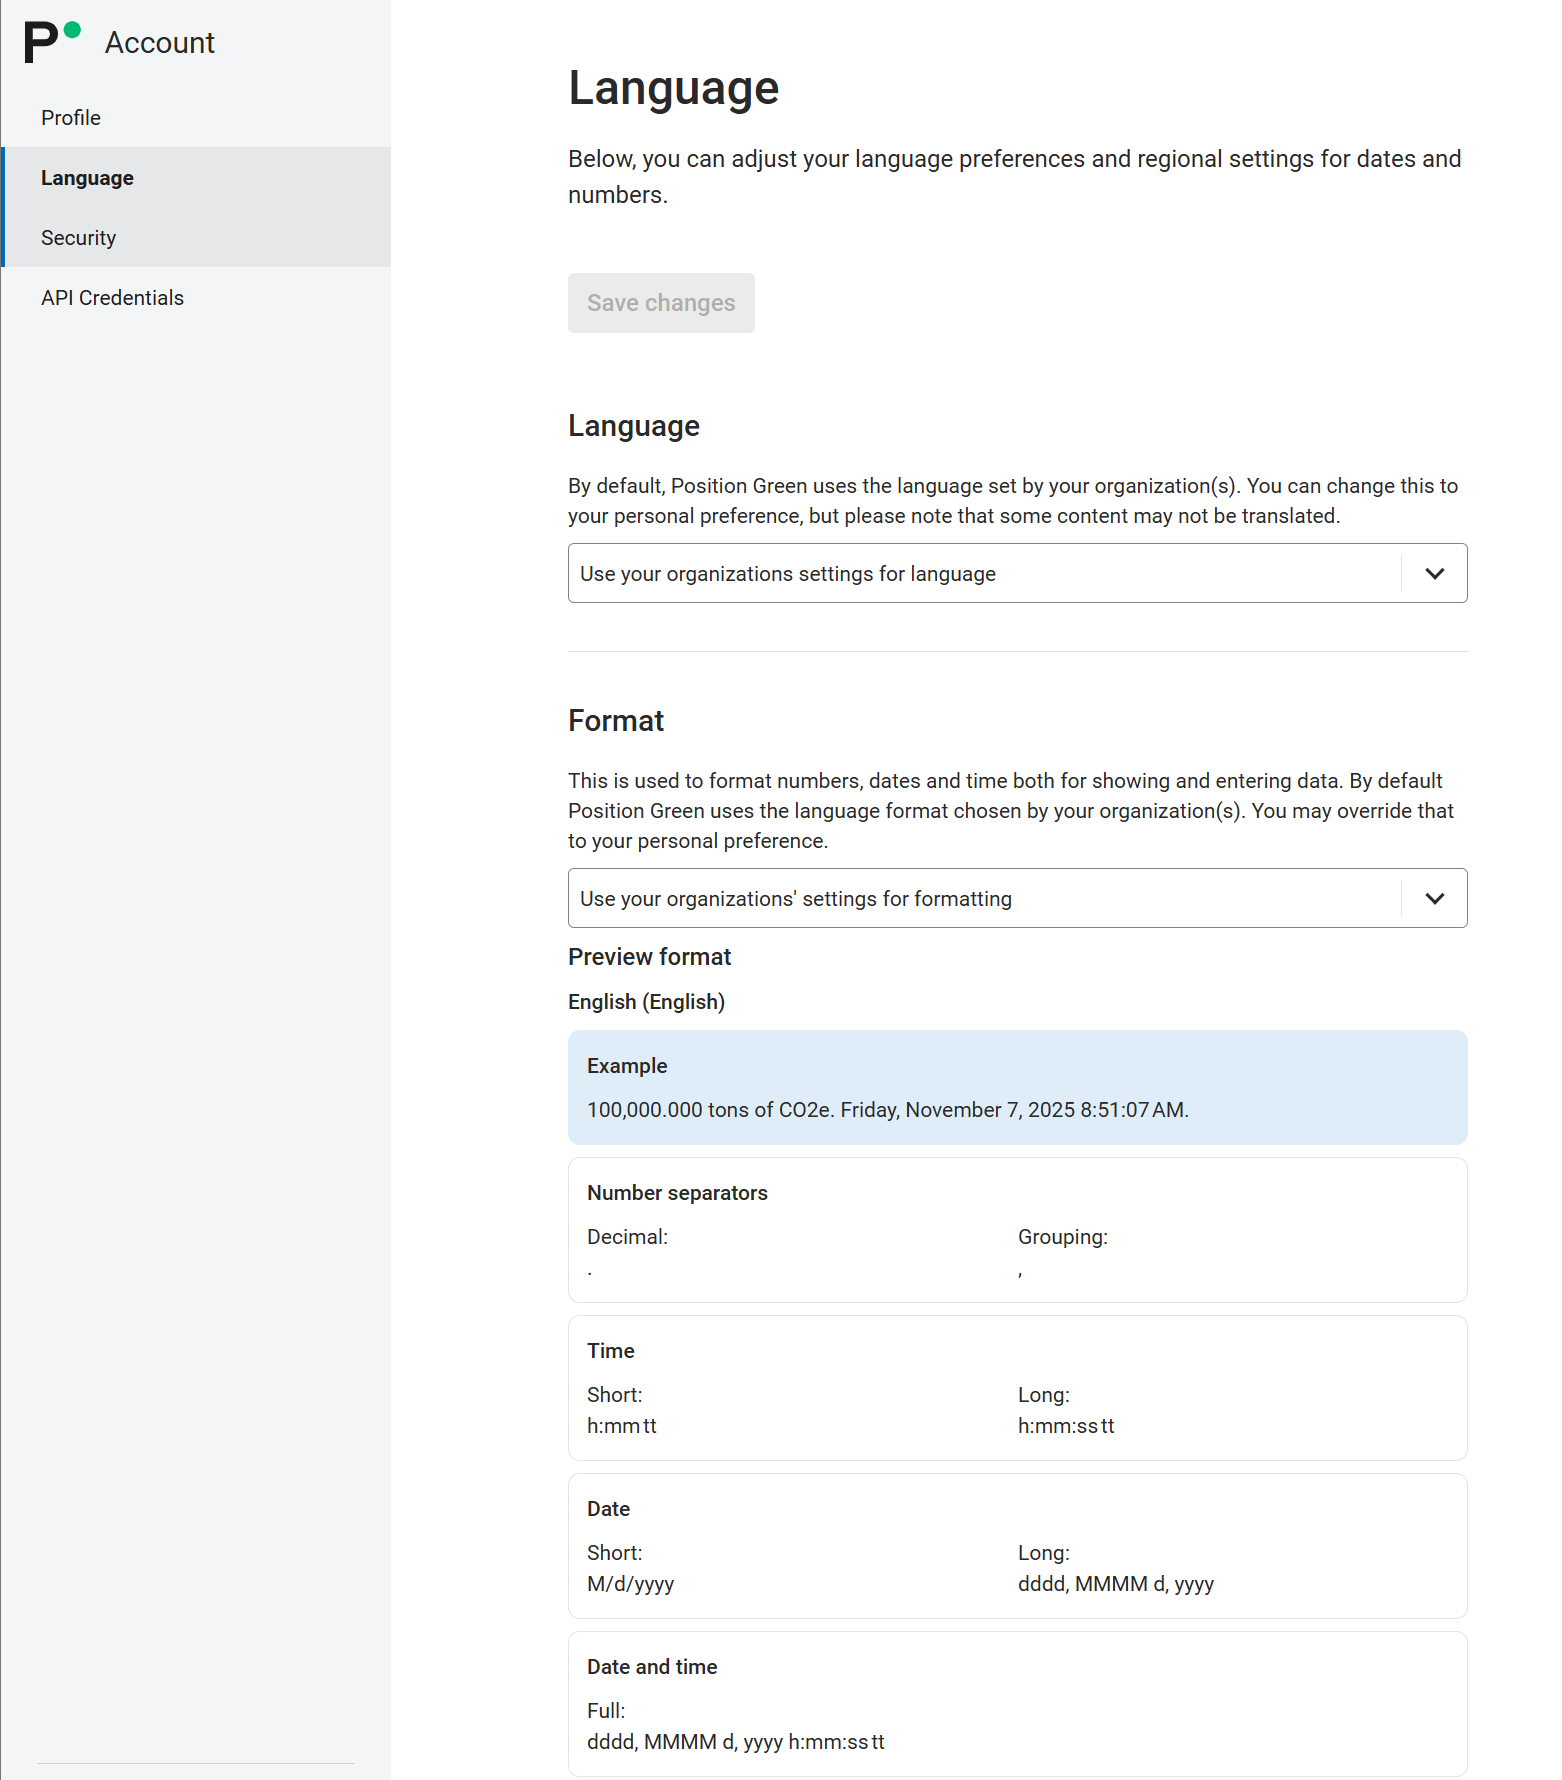Image resolution: width=1562 pixels, height=1780 pixels.
Task: Select the Number separators card
Action: point(1017,1230)
